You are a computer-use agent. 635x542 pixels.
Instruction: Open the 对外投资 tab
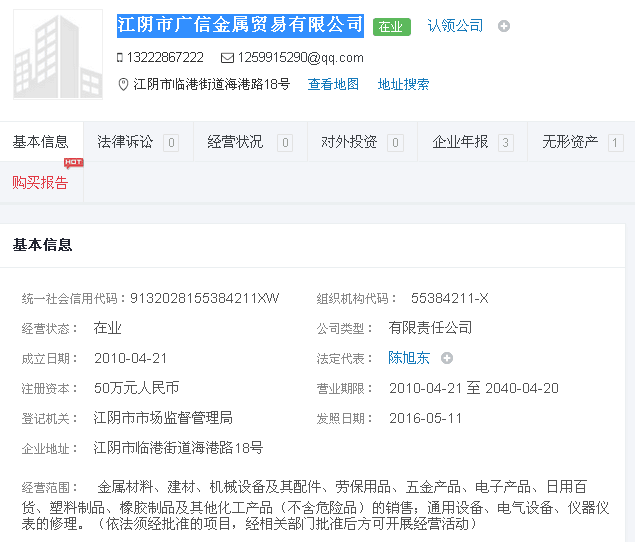tap(349, 142)
